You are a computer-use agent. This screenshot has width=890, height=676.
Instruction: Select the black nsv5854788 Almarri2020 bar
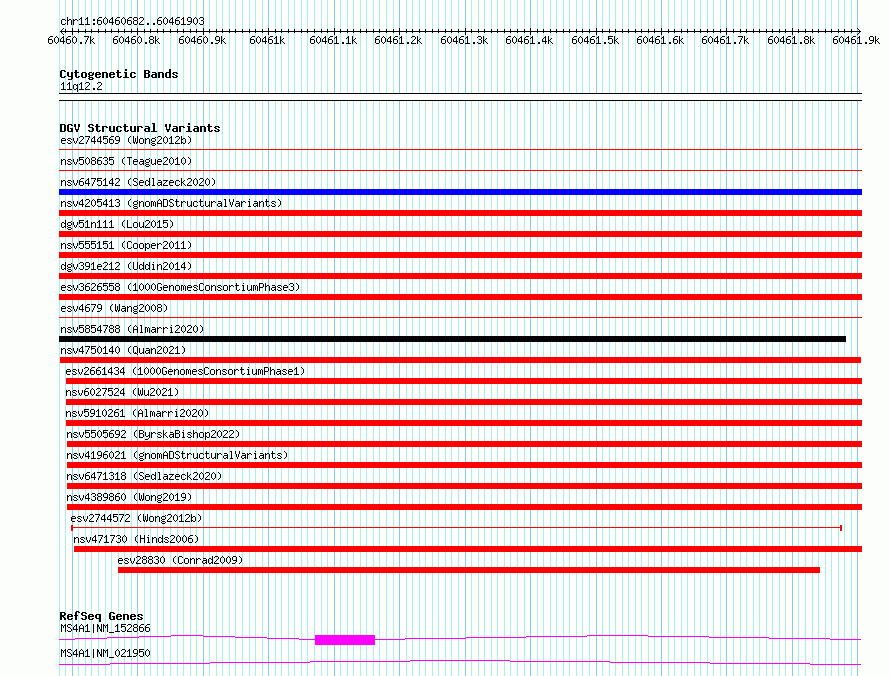(452, 339)
